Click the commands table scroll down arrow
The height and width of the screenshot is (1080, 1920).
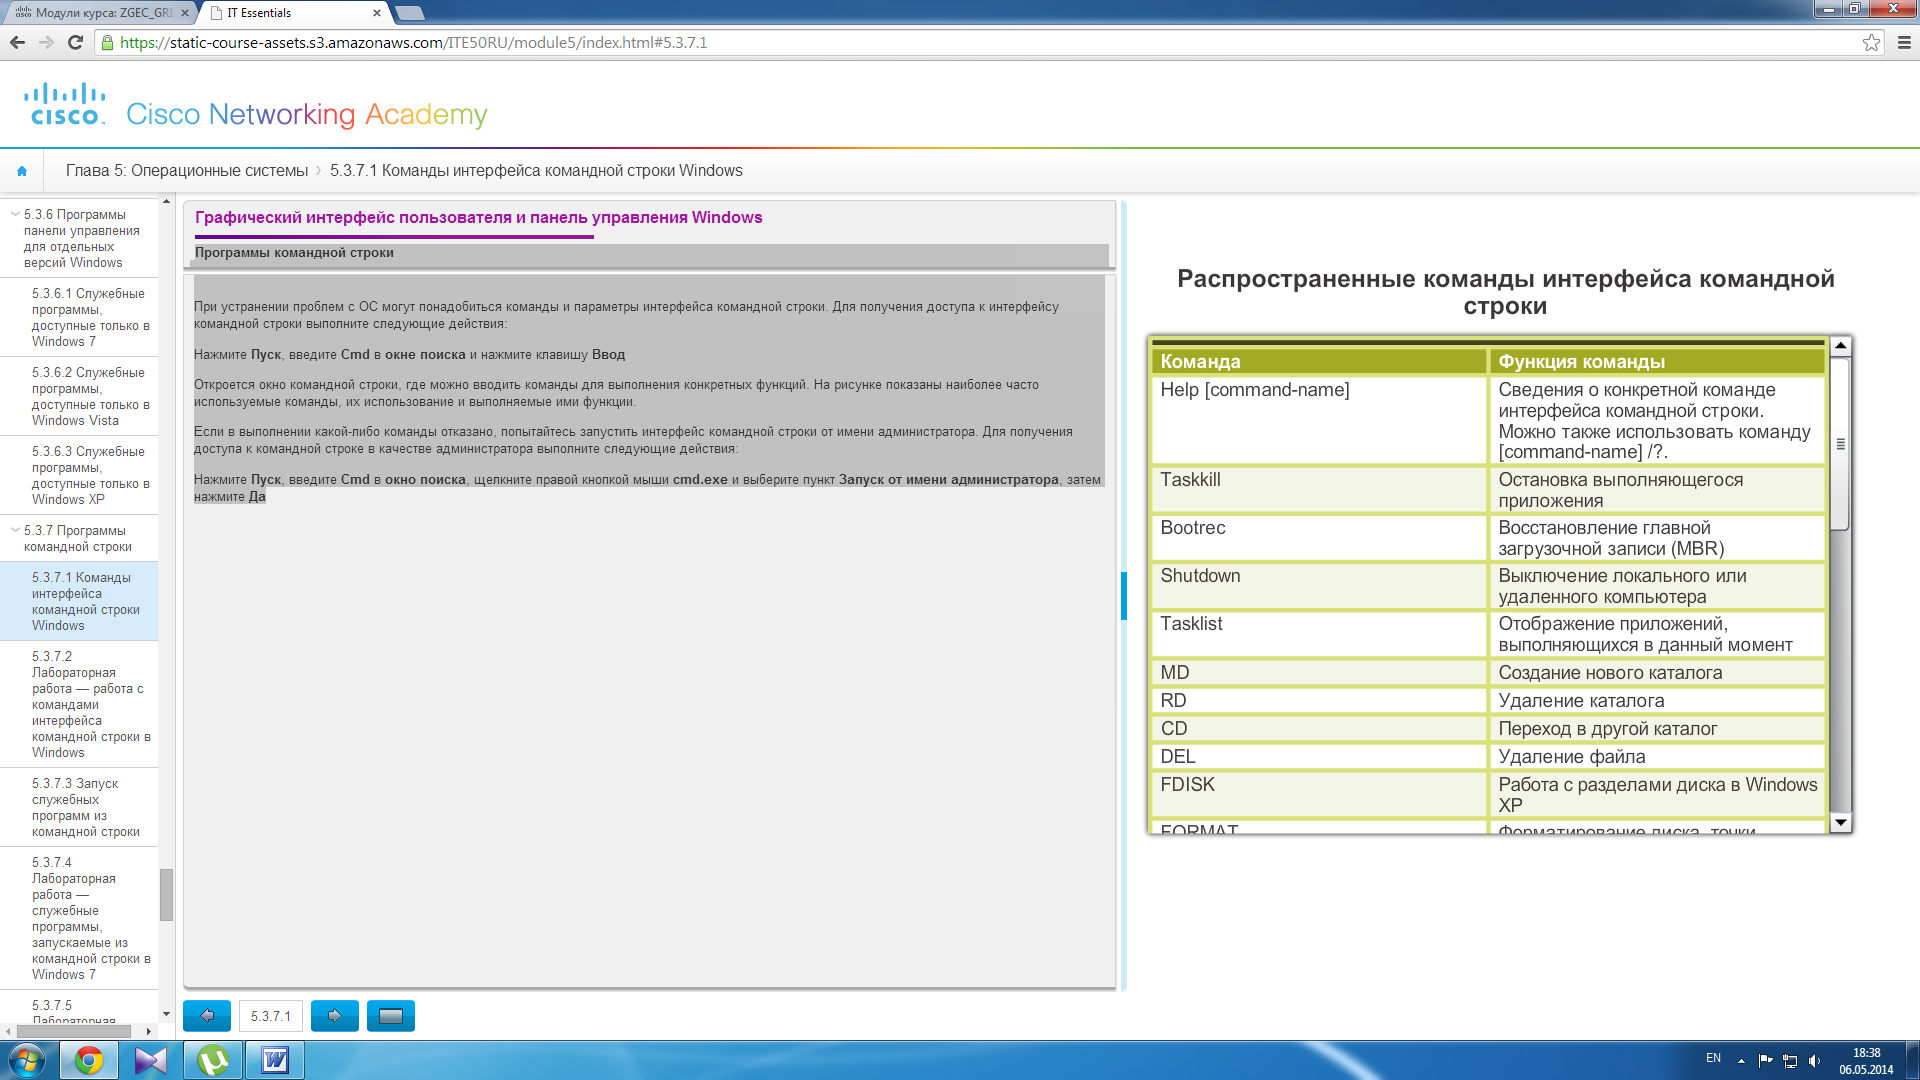(x=1840, y=822)
